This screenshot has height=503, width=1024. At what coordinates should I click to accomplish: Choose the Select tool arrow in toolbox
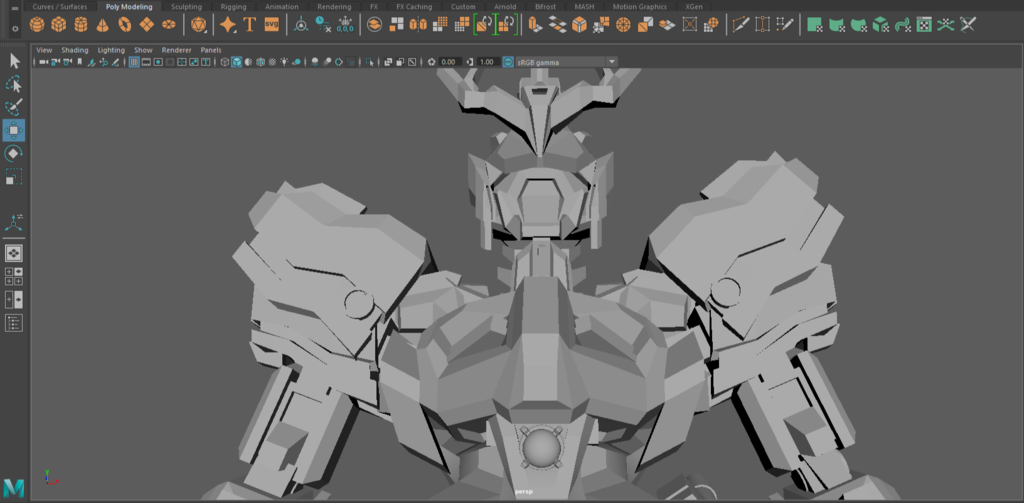pos(14,61)
